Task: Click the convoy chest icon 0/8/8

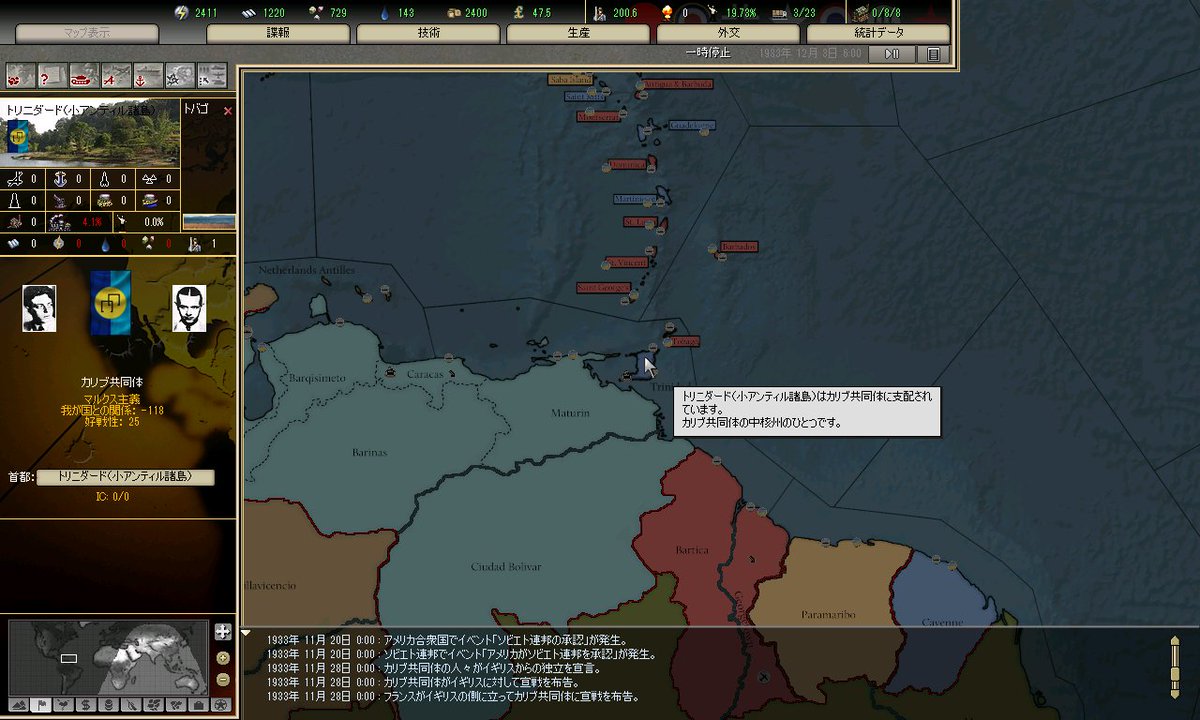Action: coord(861,13)
